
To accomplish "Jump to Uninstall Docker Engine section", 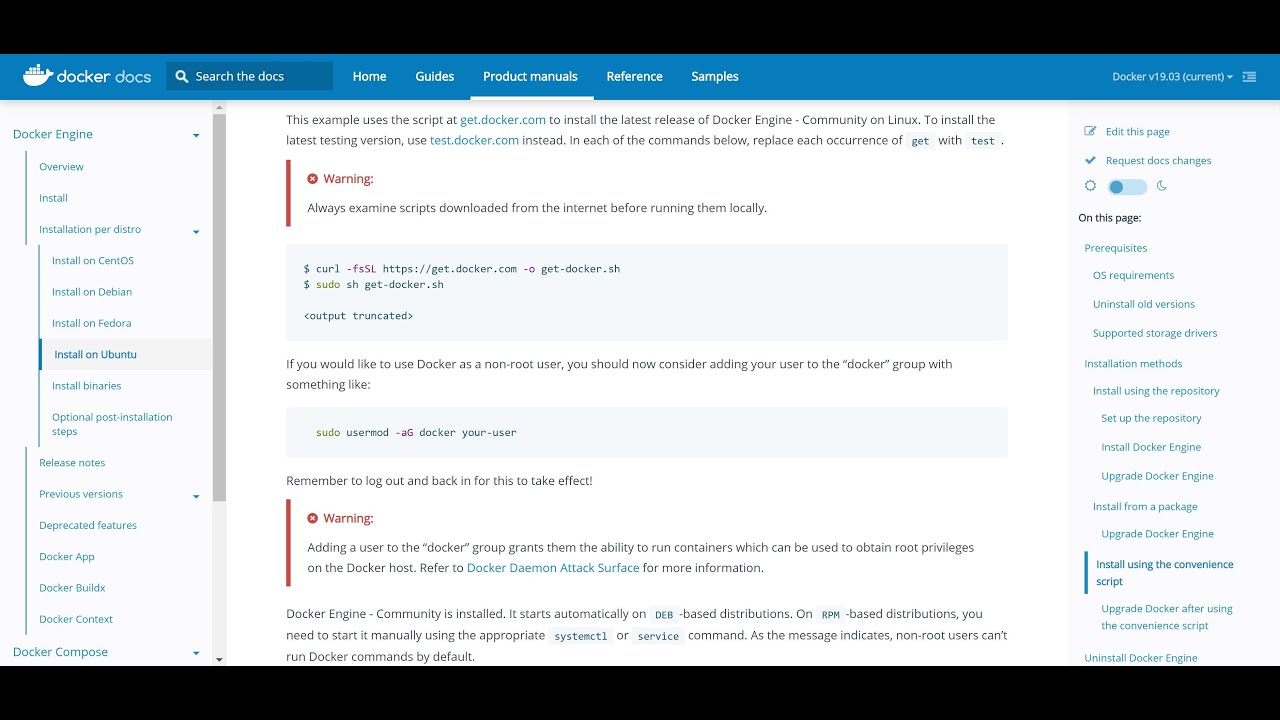I will coord(1141,658).
